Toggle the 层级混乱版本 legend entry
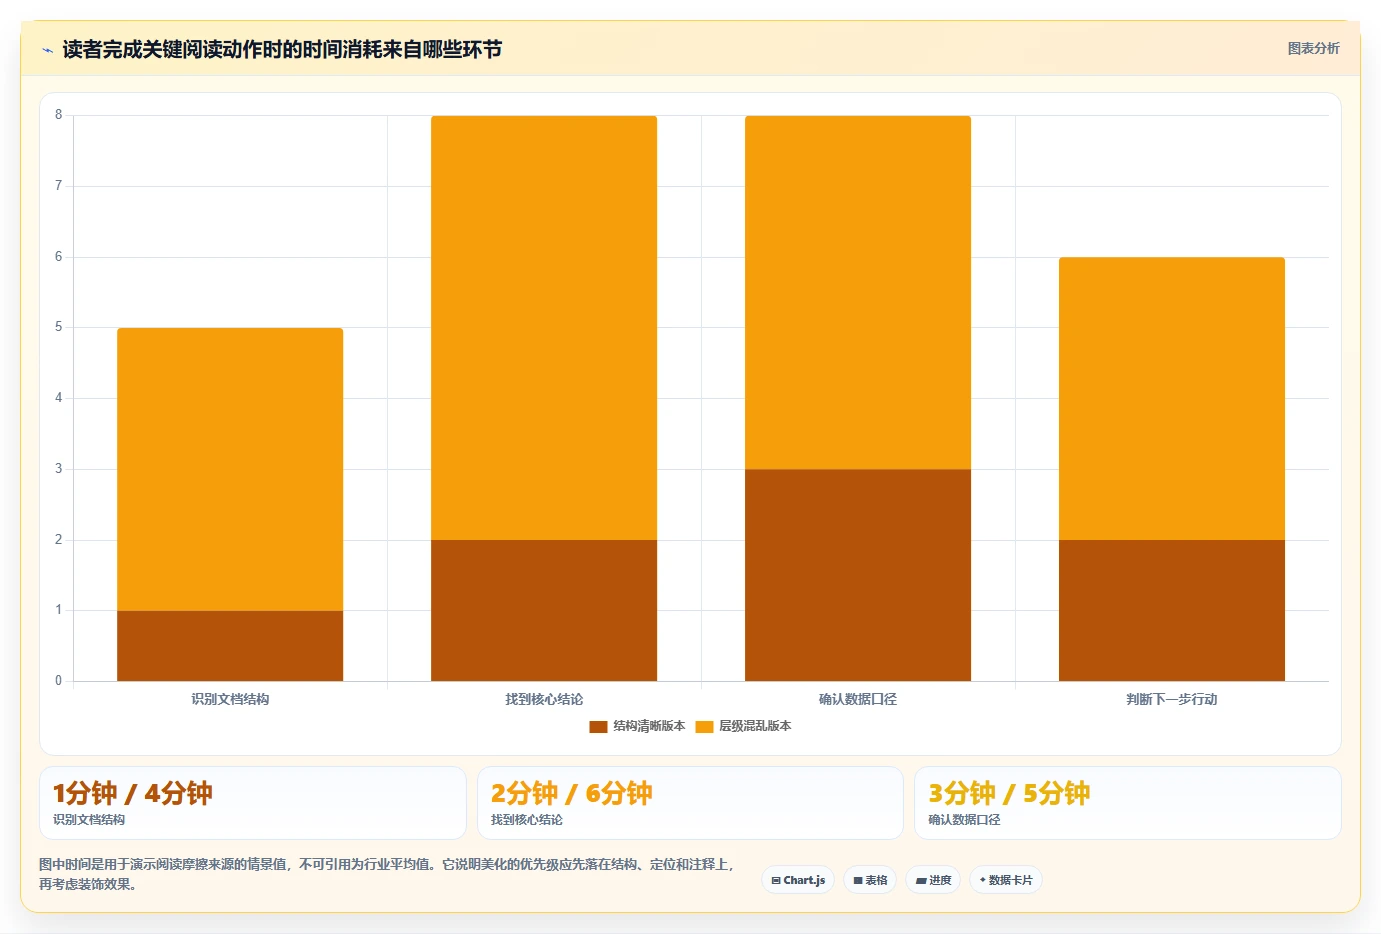Viewport: 1381px width, 934px height. coord(743,726)
